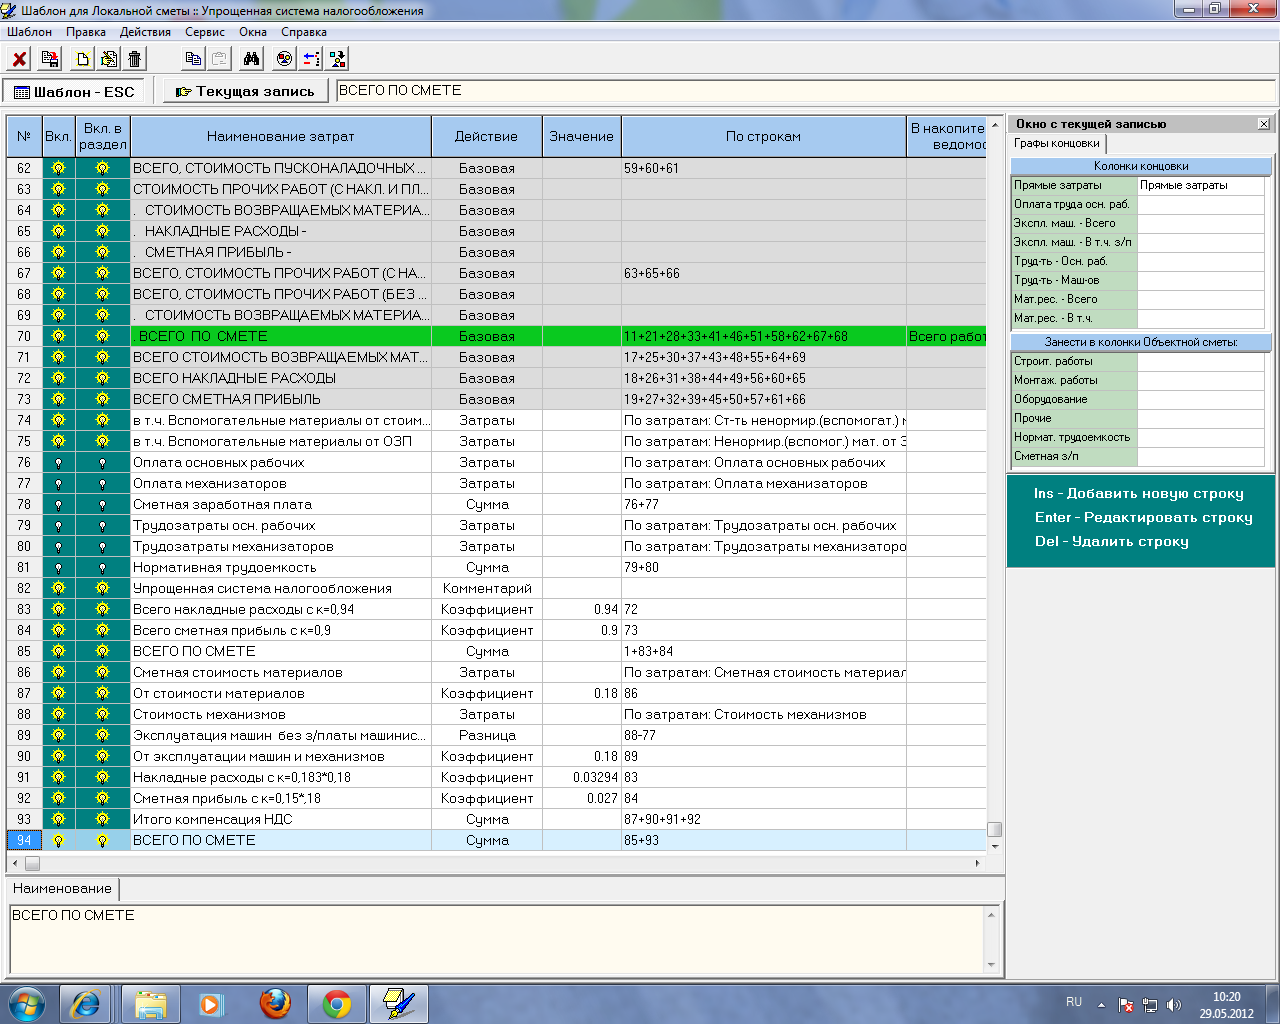
Task: Toggle the 'Вкл.' bulb for row 62
Action: [x=58, y=169]
